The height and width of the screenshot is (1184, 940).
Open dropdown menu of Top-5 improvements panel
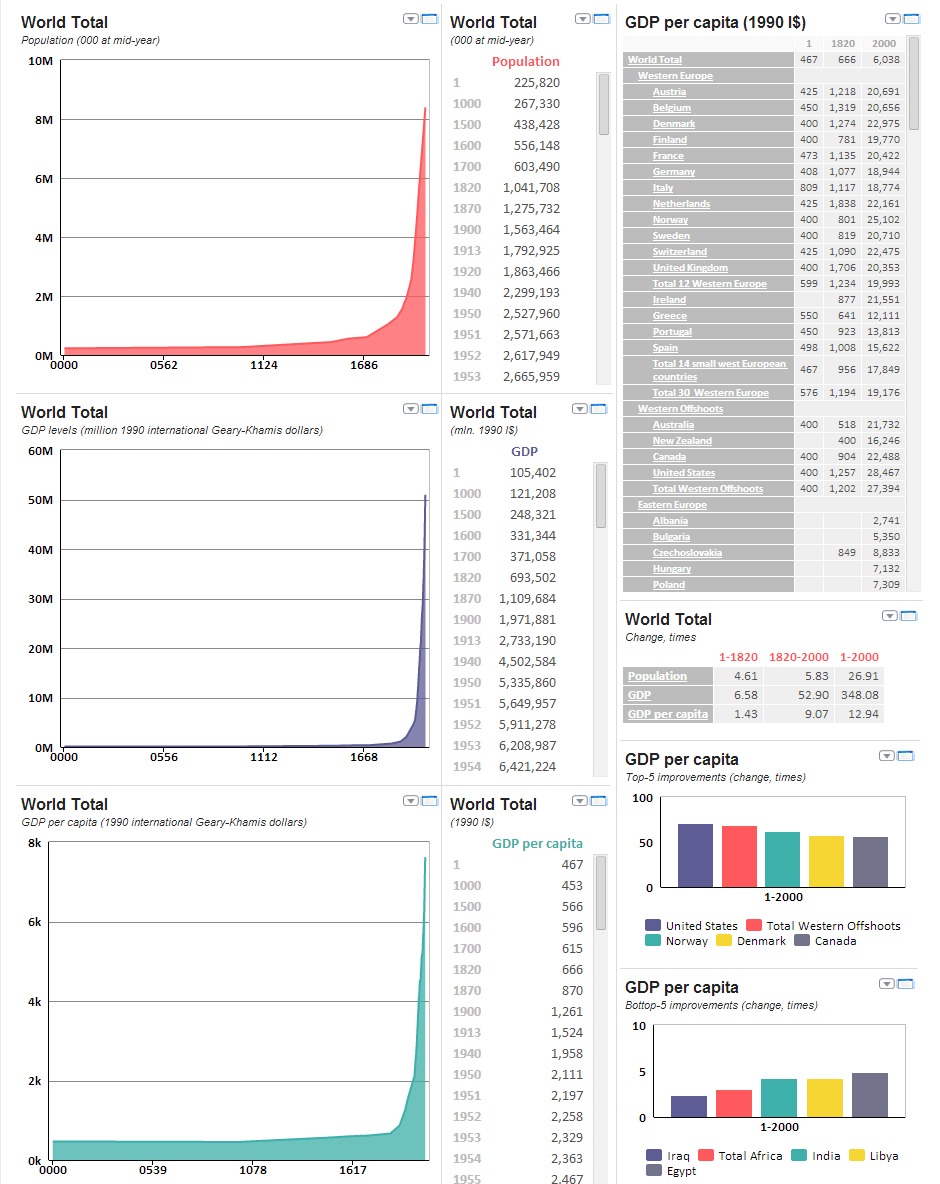pos(887,756)
